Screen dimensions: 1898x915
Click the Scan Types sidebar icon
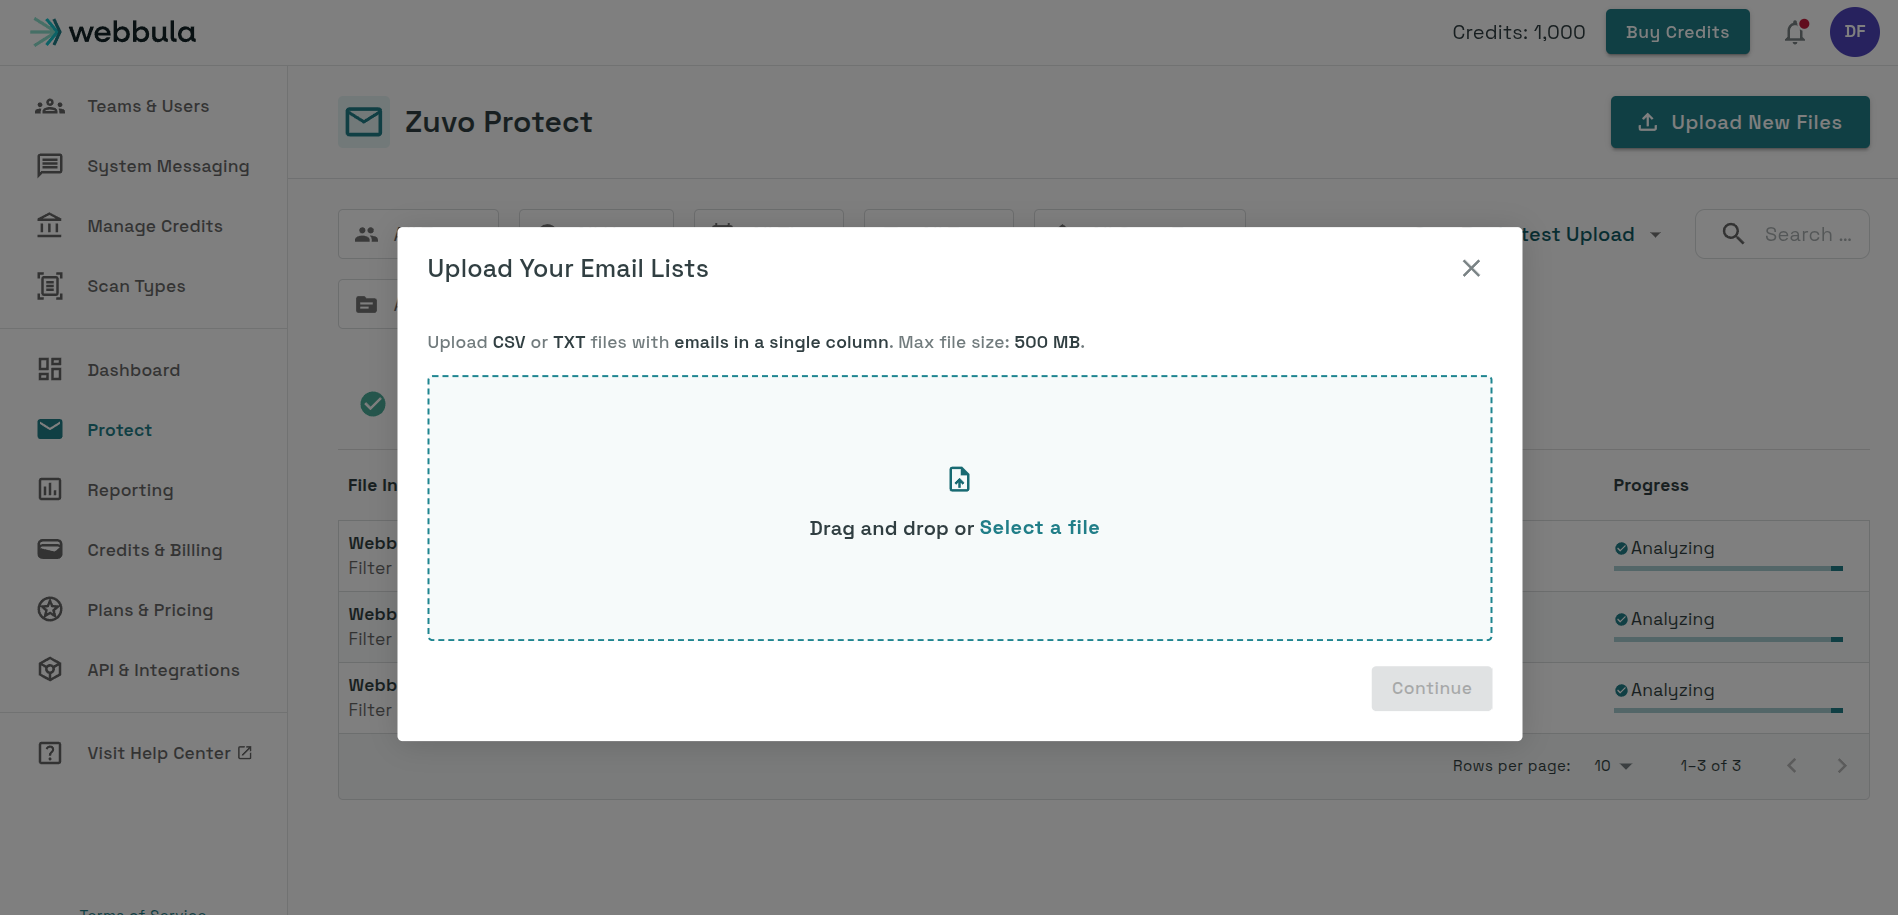pos(50,286)
